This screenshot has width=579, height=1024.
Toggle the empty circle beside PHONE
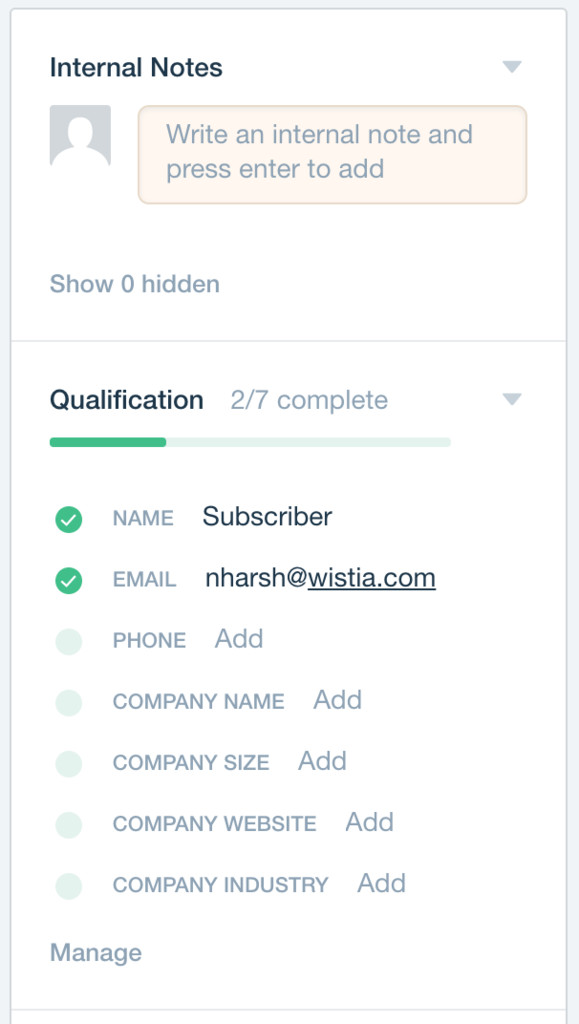69,641
